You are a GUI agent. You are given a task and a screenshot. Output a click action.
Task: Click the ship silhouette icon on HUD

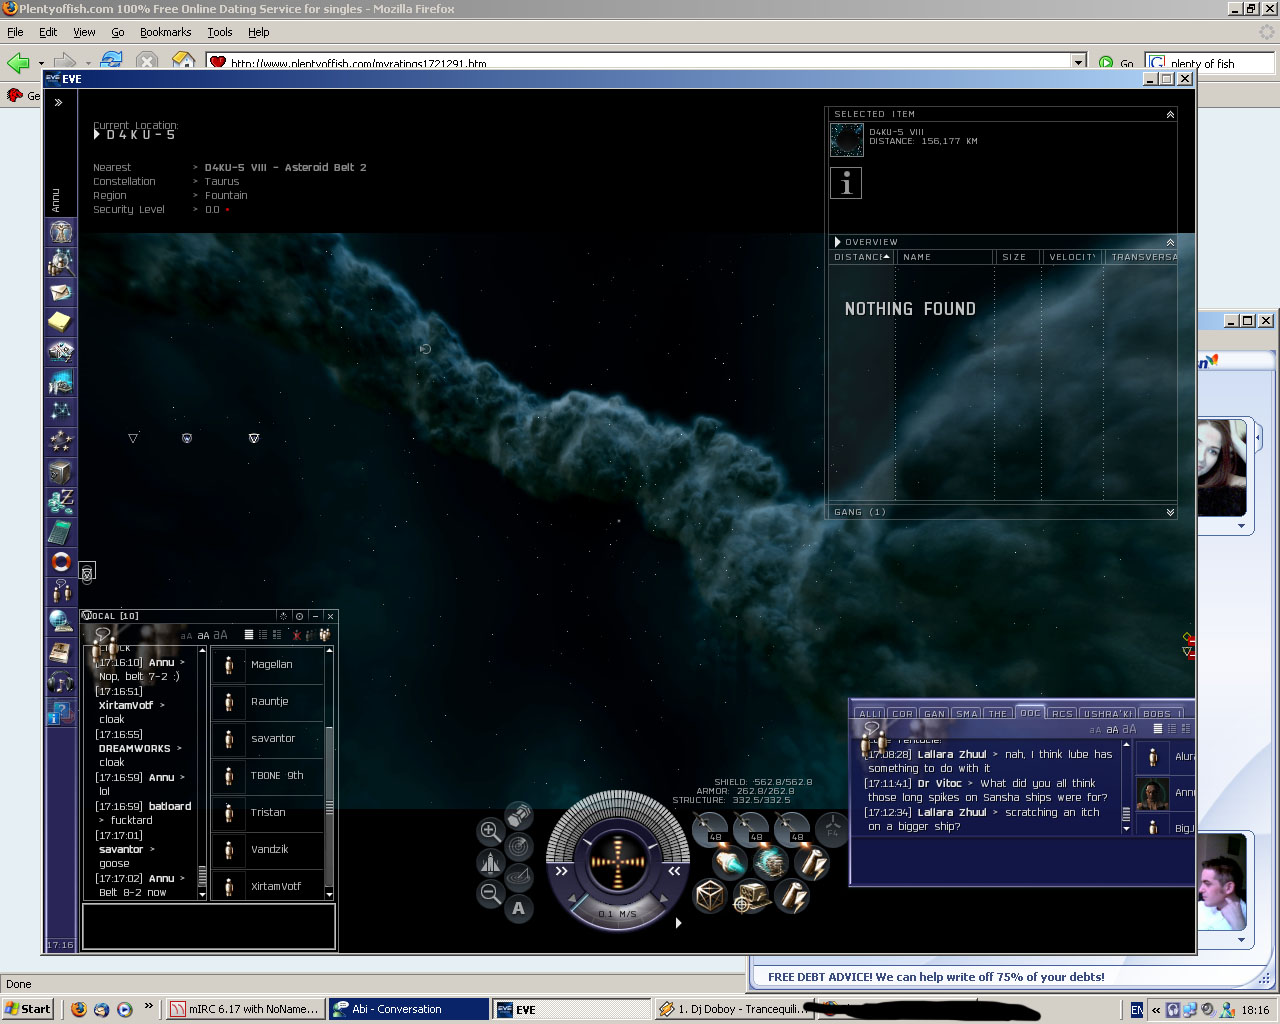[x=490, y=862]
